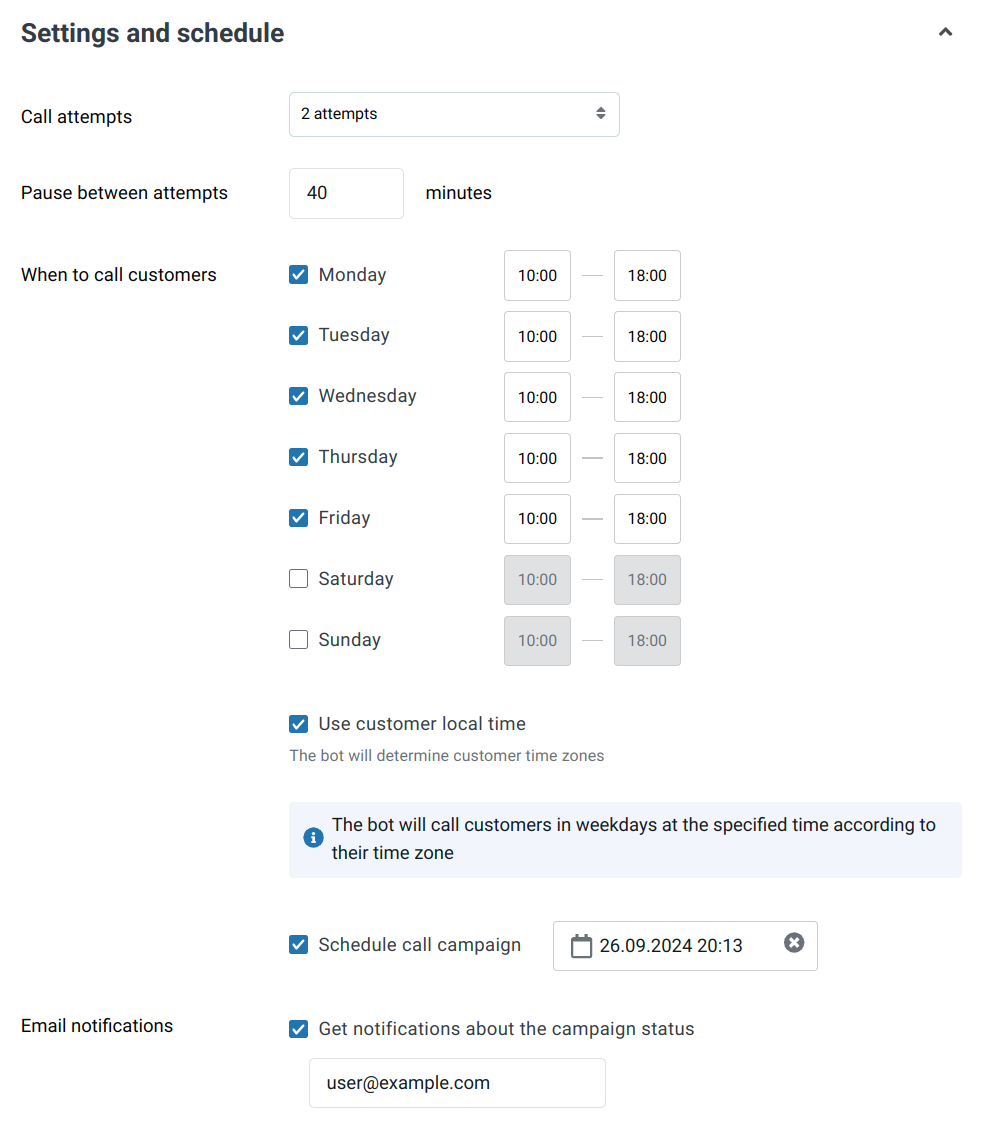This screenshot has width=986, height=1137.
Task: Clear the scheduled campaign date
Action: point(794,943)
